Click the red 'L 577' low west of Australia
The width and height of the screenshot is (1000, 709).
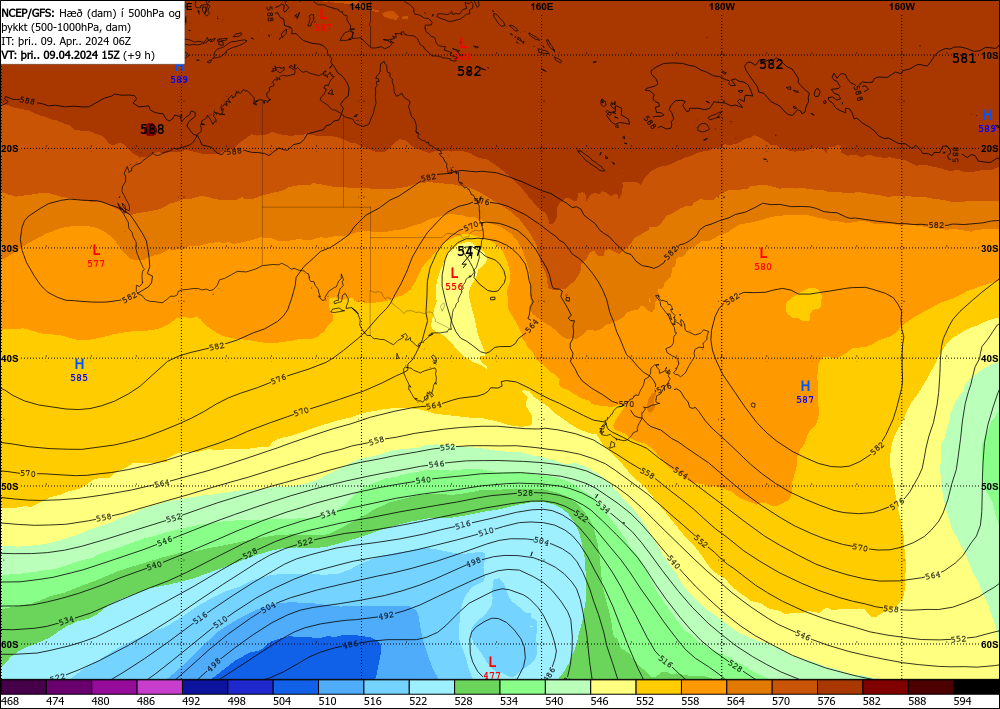coord(96,256)
